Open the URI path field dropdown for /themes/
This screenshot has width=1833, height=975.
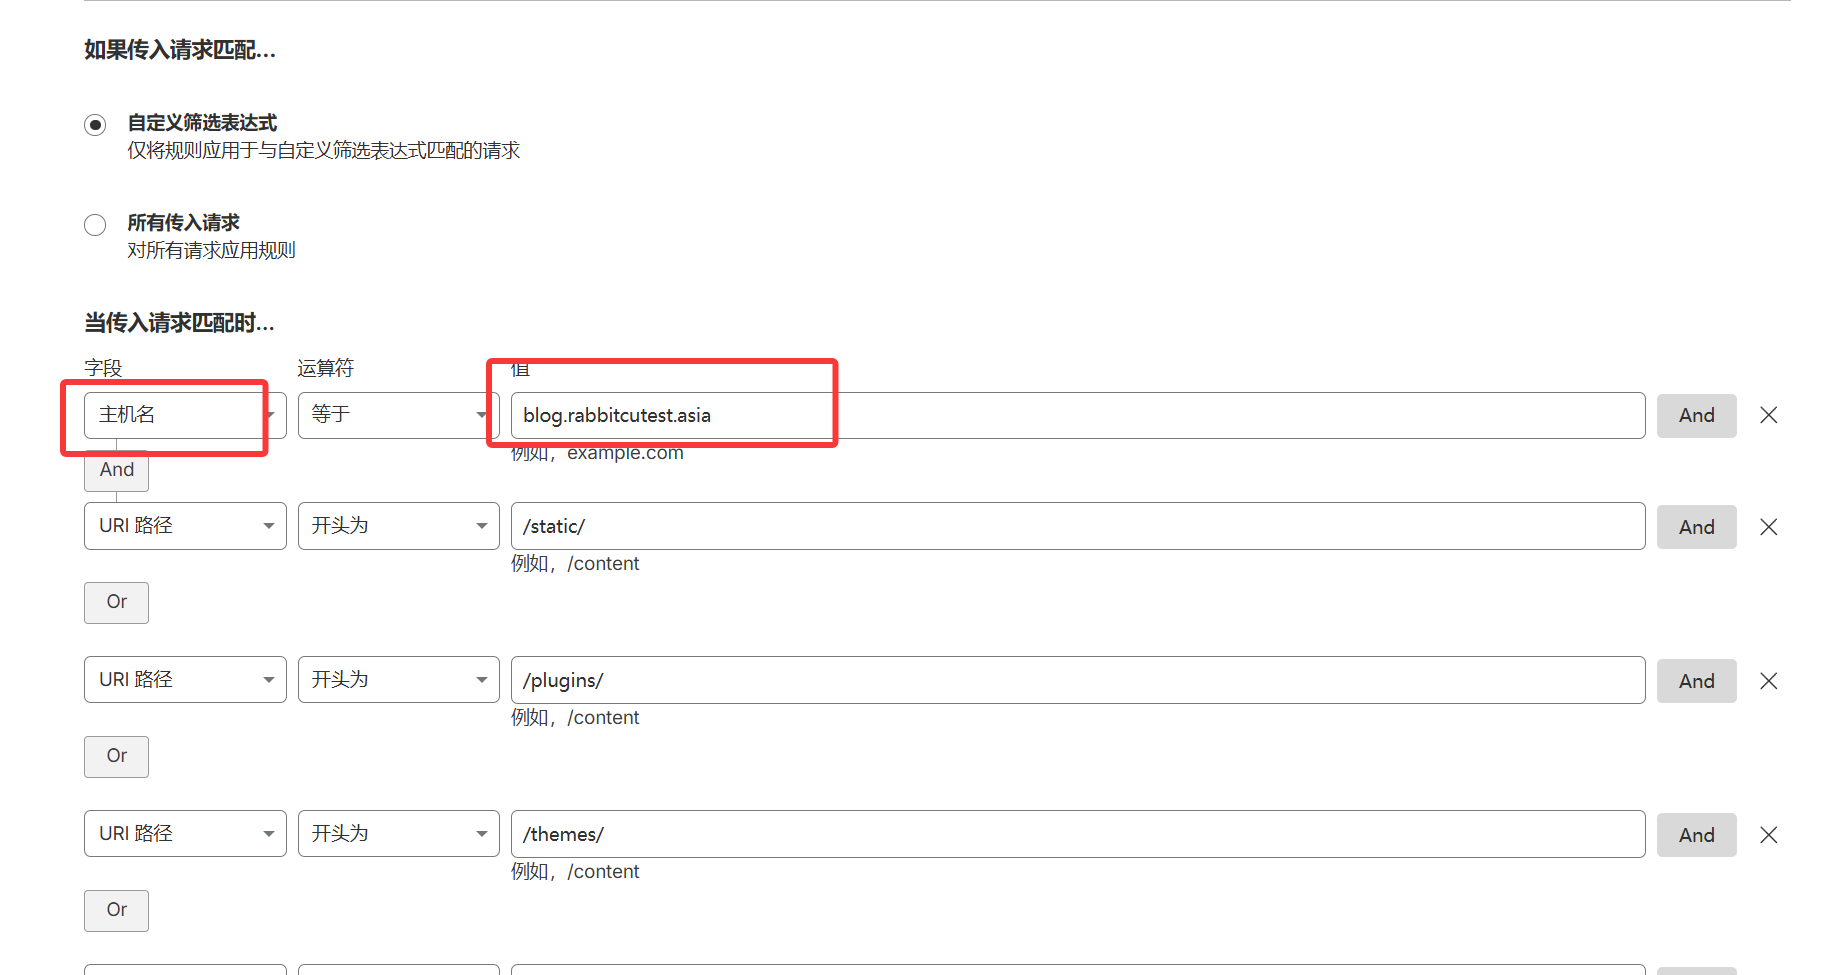185,834
